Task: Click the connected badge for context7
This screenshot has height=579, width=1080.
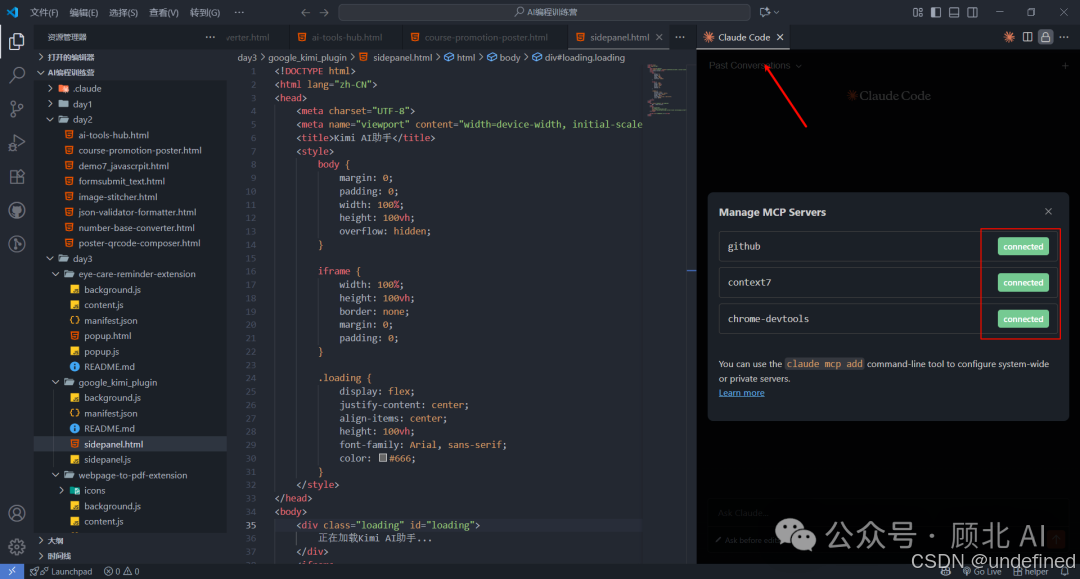Action: (1023, 282)
